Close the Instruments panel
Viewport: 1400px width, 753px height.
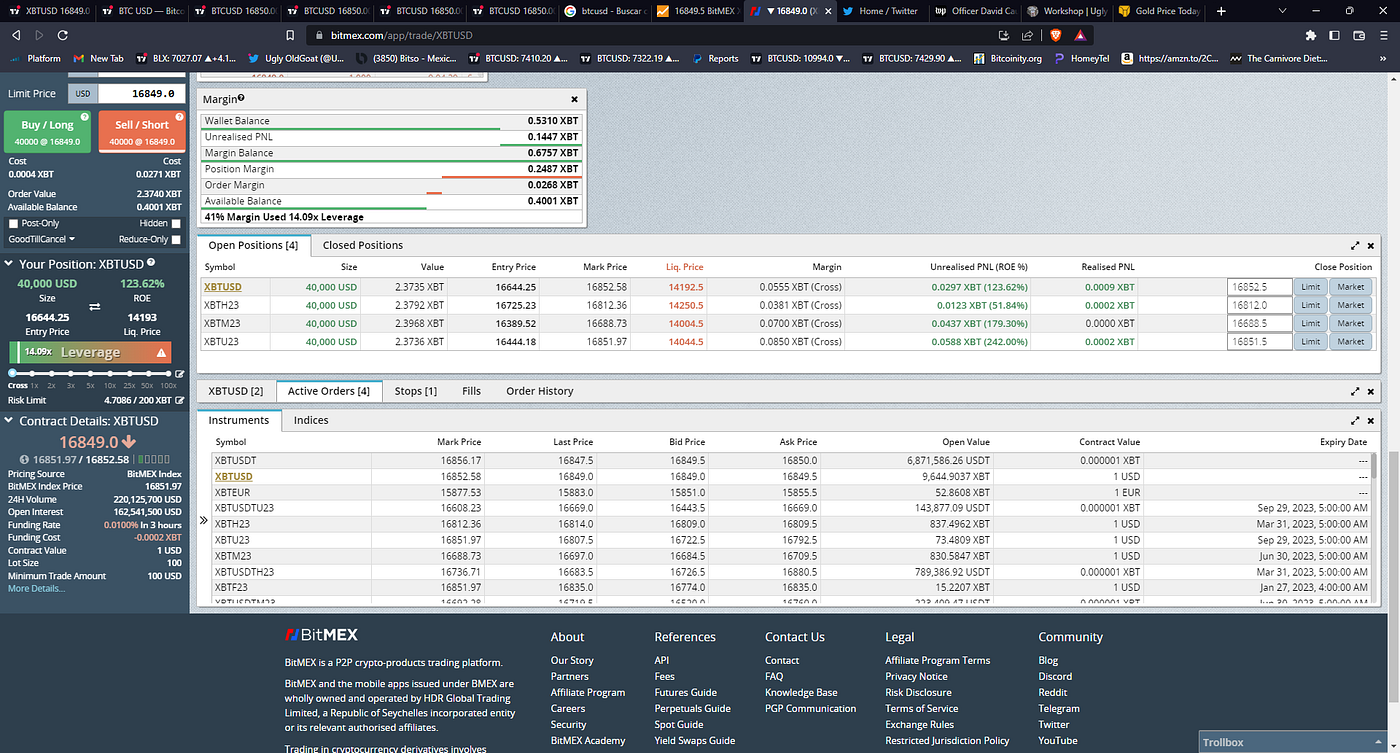click(1371, 421)
